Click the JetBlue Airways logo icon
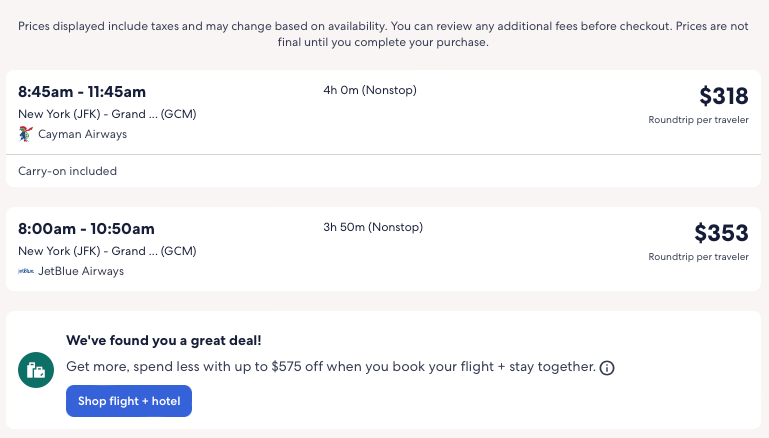Viewport: 769px width, 438px height. 26,271
